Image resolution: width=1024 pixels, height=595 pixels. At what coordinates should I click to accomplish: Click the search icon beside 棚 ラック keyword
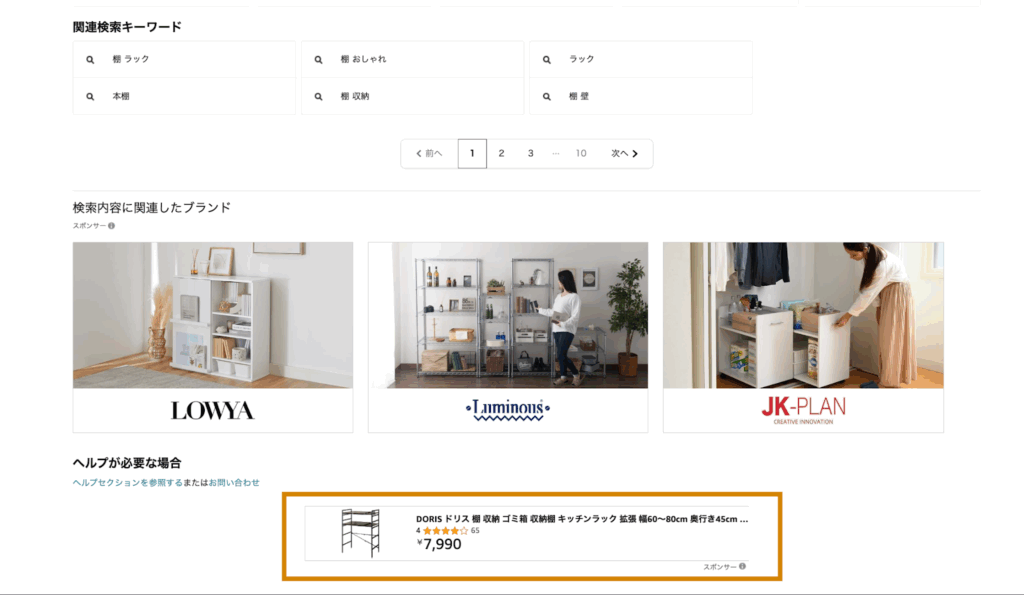(90, 59)
